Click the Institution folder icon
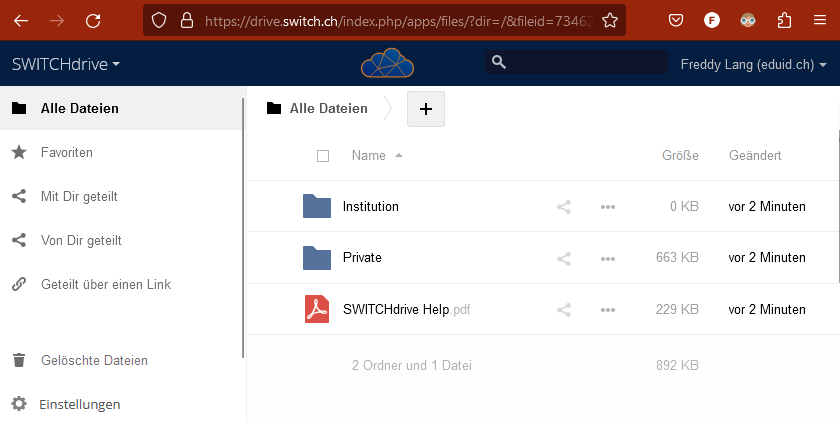This screenshot has height=422, width=840. pyautogui.click(x=317, y=206)
